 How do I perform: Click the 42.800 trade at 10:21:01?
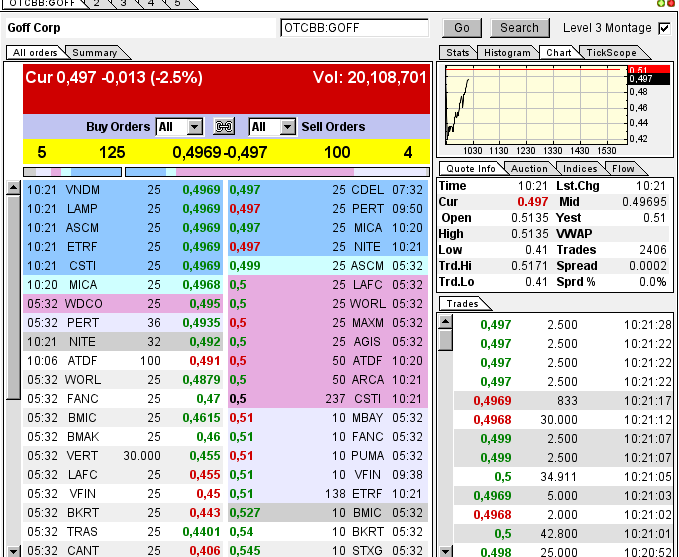pyautogui.click(x=563, y=534)
